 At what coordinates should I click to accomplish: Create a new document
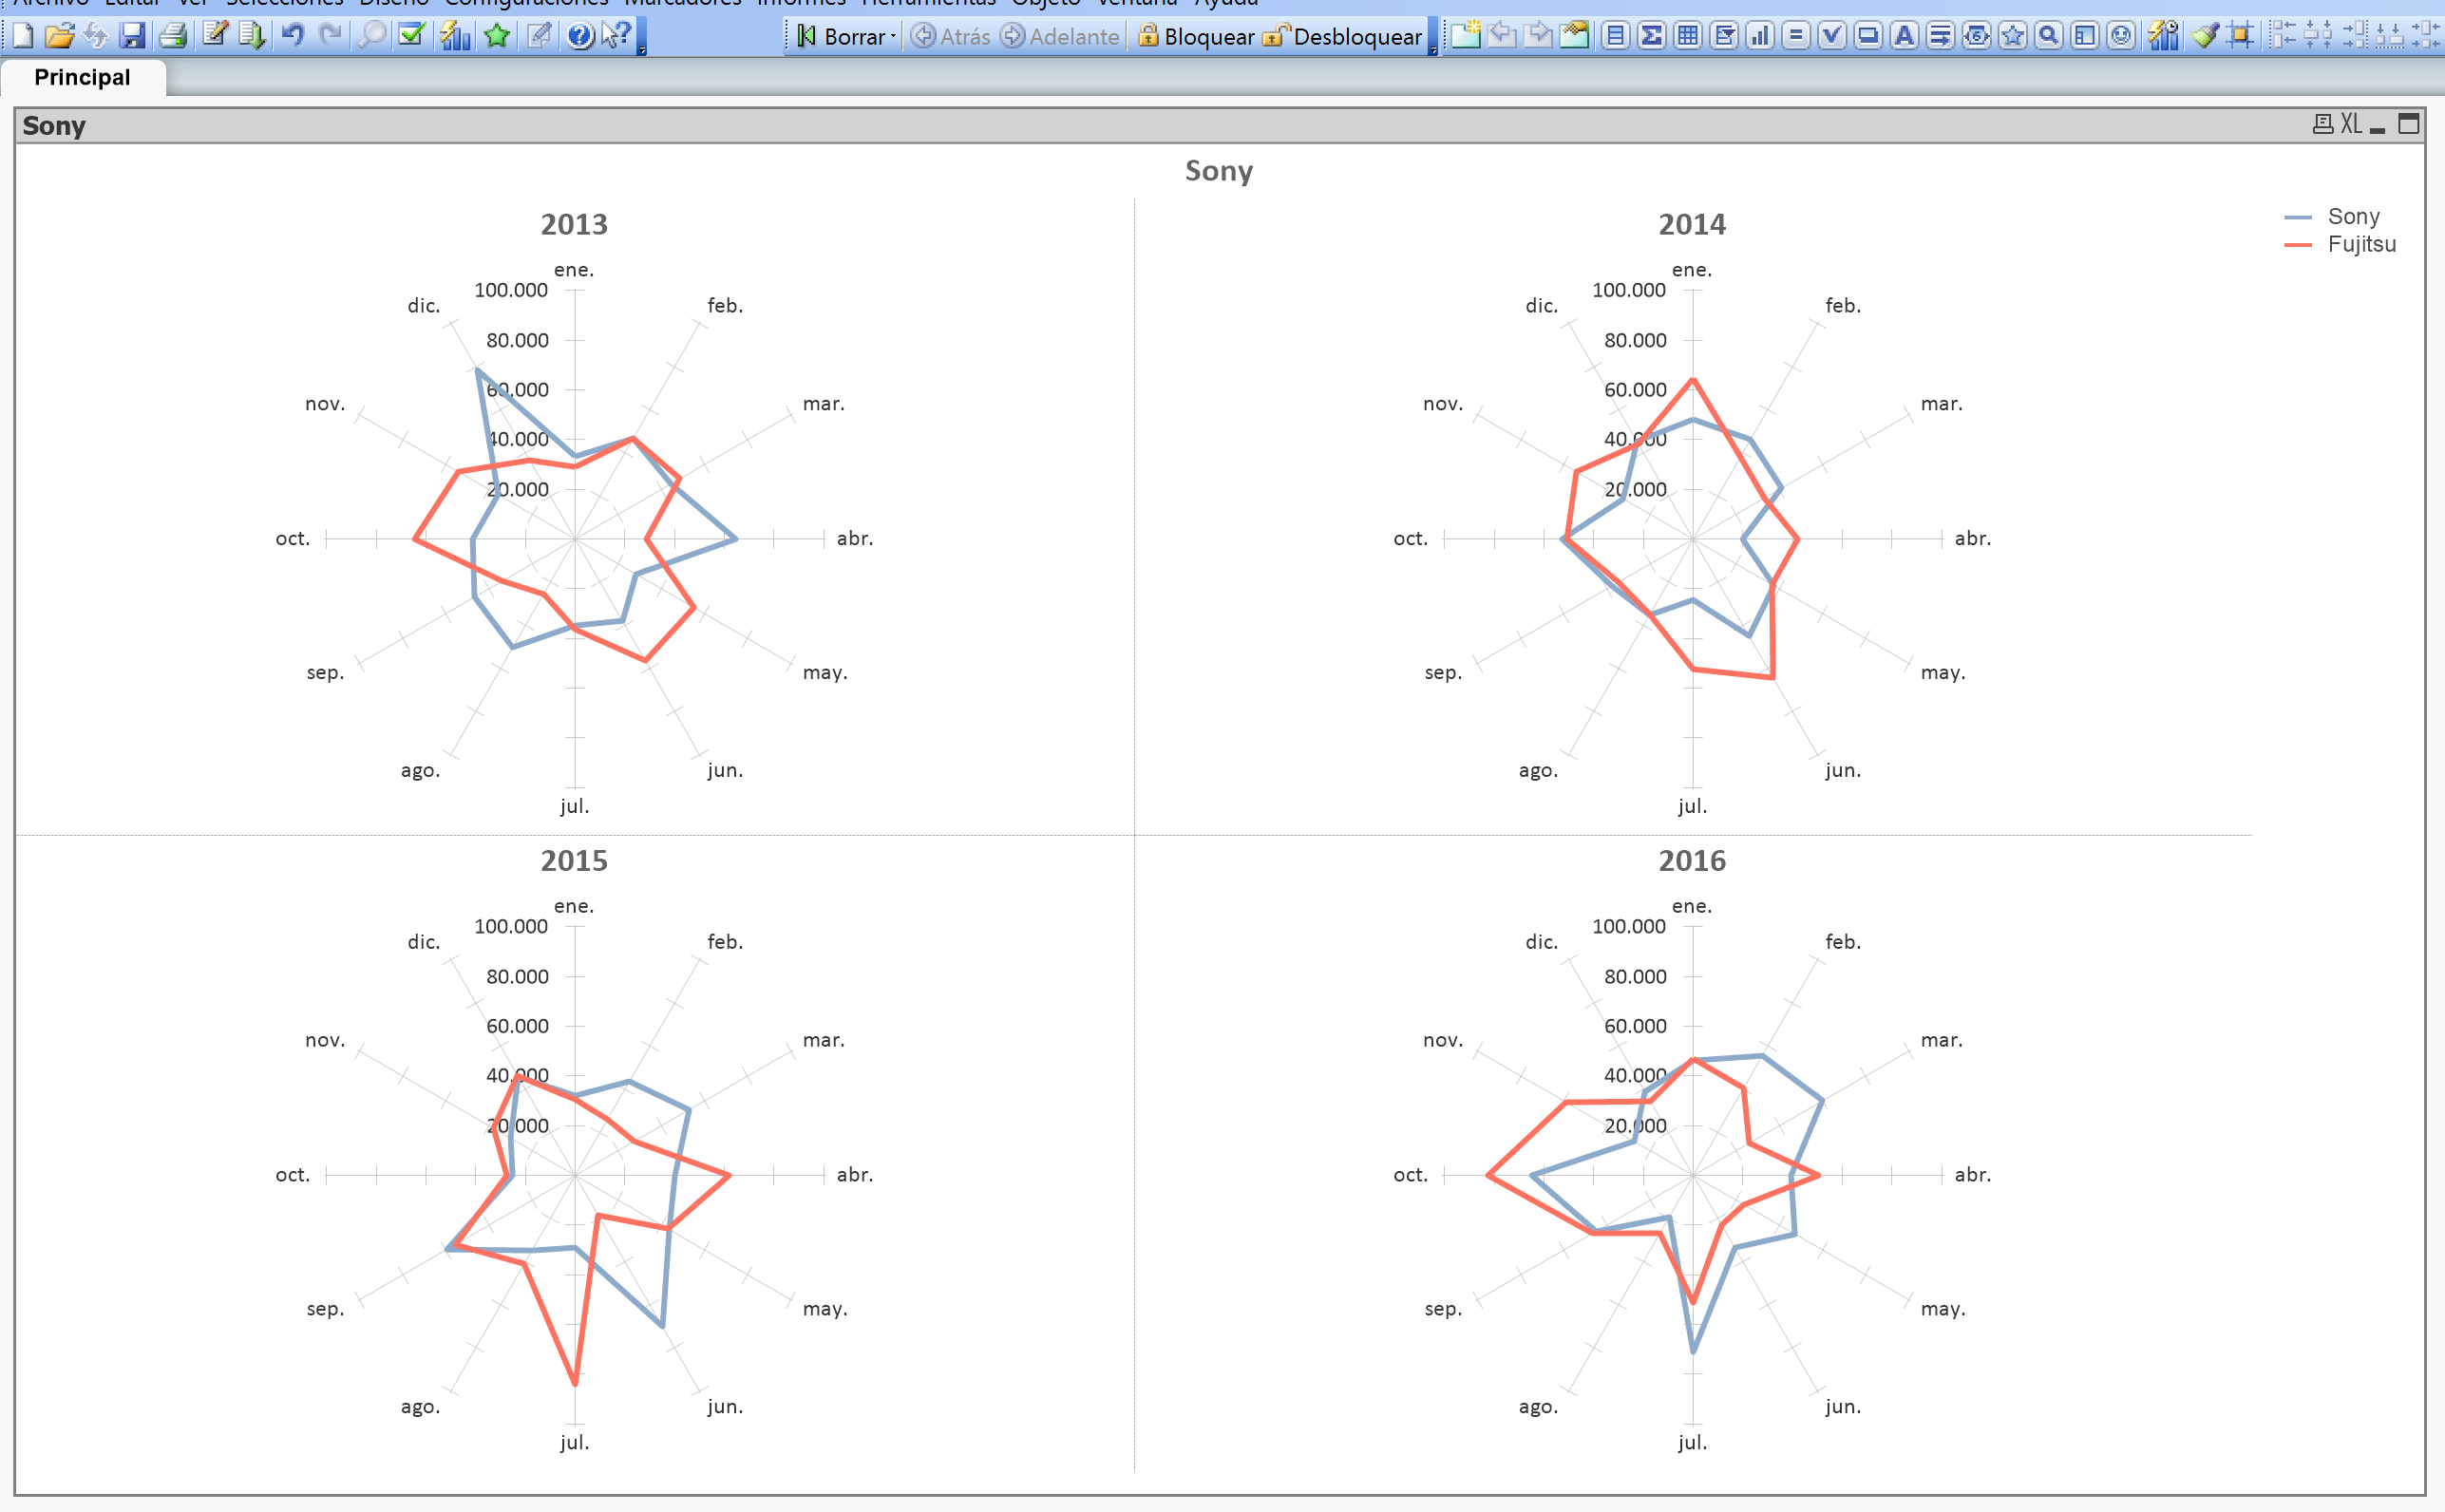coord(22,37)
